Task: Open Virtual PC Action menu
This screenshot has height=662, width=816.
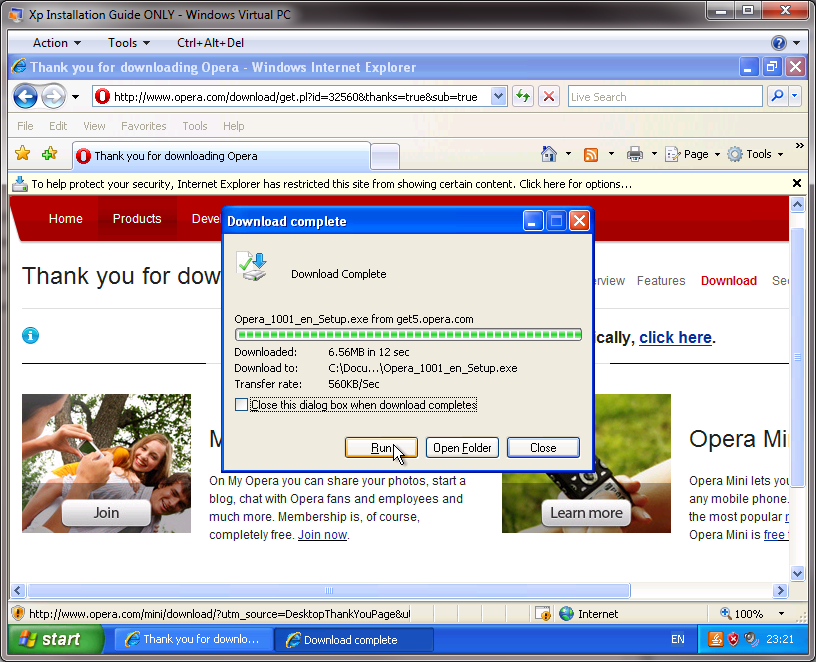Action: [56, 43]
